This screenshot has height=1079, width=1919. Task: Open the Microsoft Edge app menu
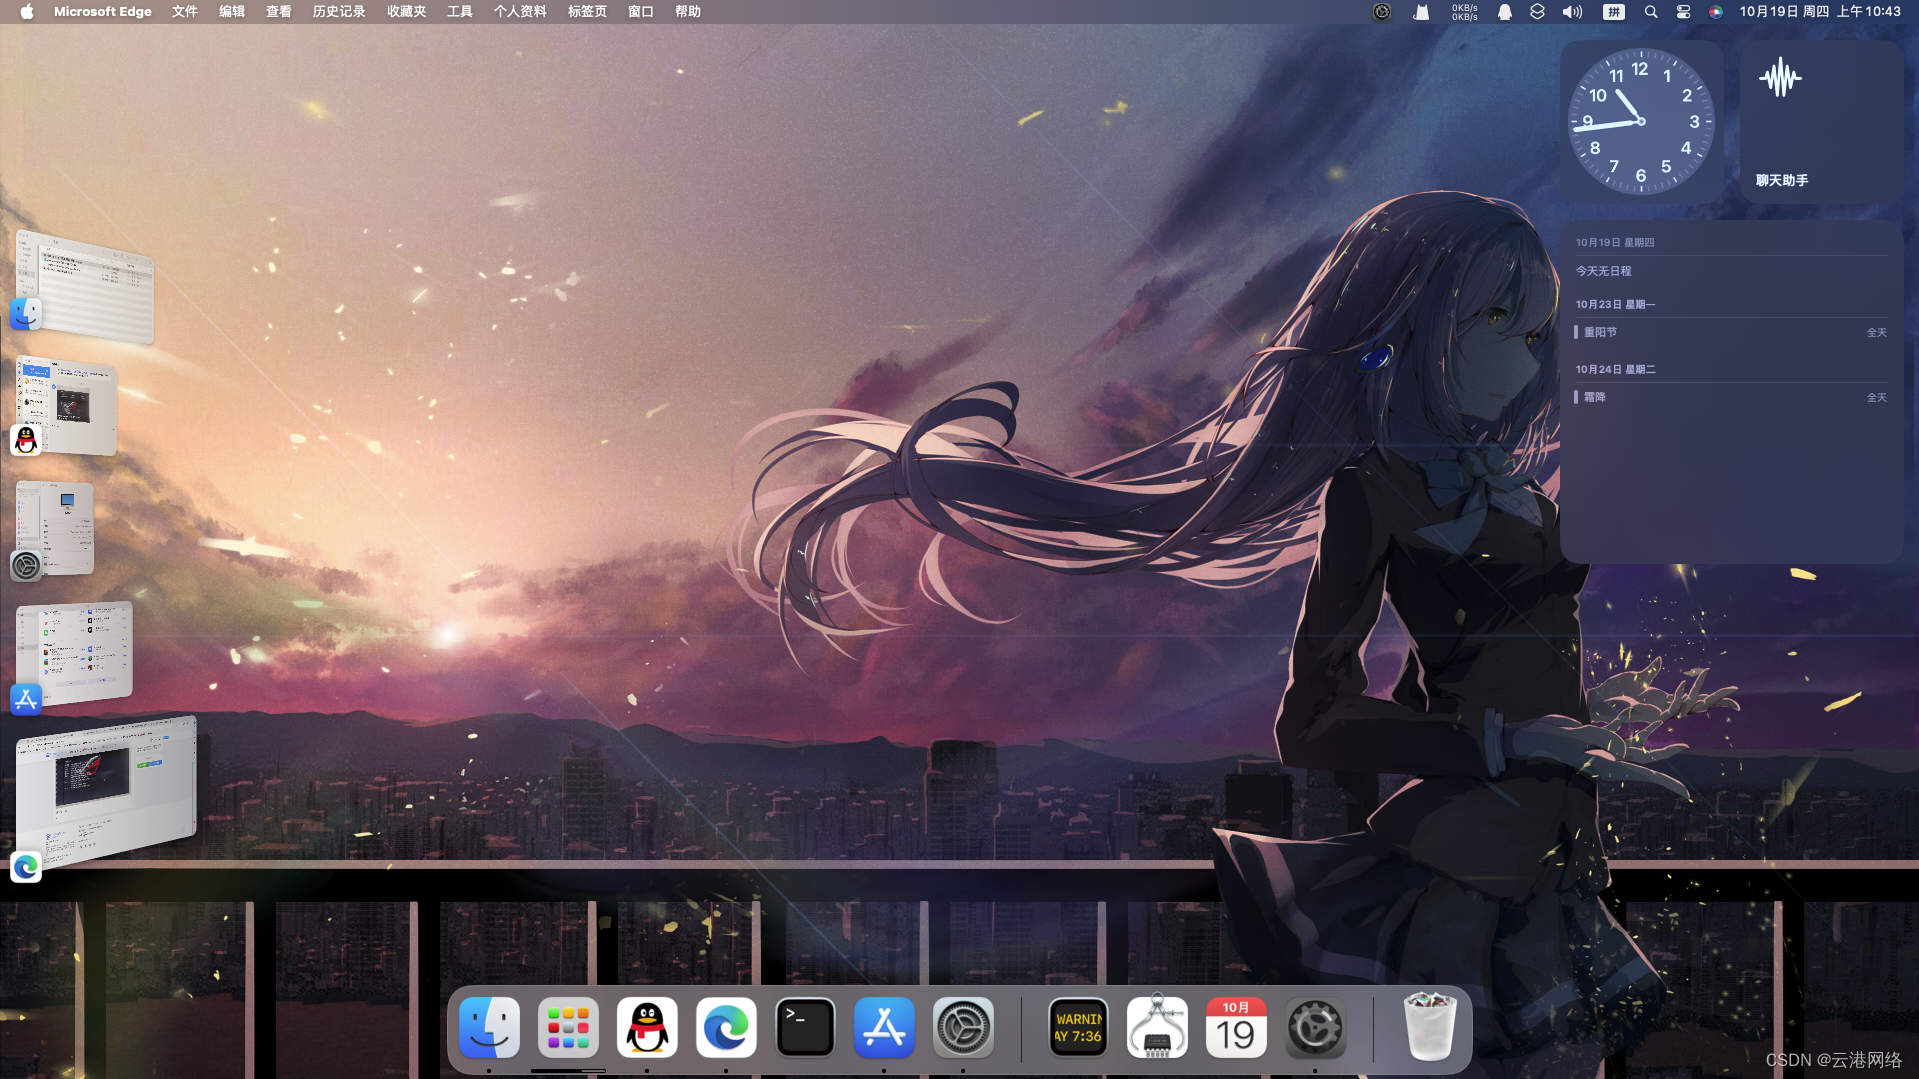(x=103, y=12)
